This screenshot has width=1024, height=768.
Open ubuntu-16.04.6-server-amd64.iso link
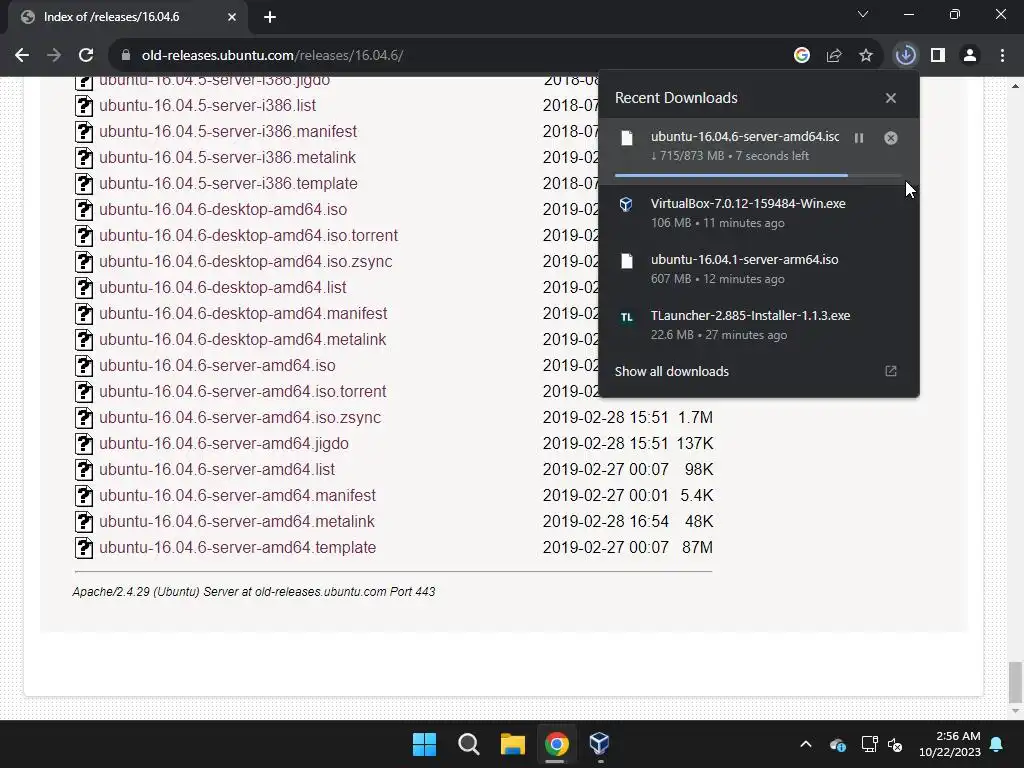pyautogui.click(x=217, y=366)
